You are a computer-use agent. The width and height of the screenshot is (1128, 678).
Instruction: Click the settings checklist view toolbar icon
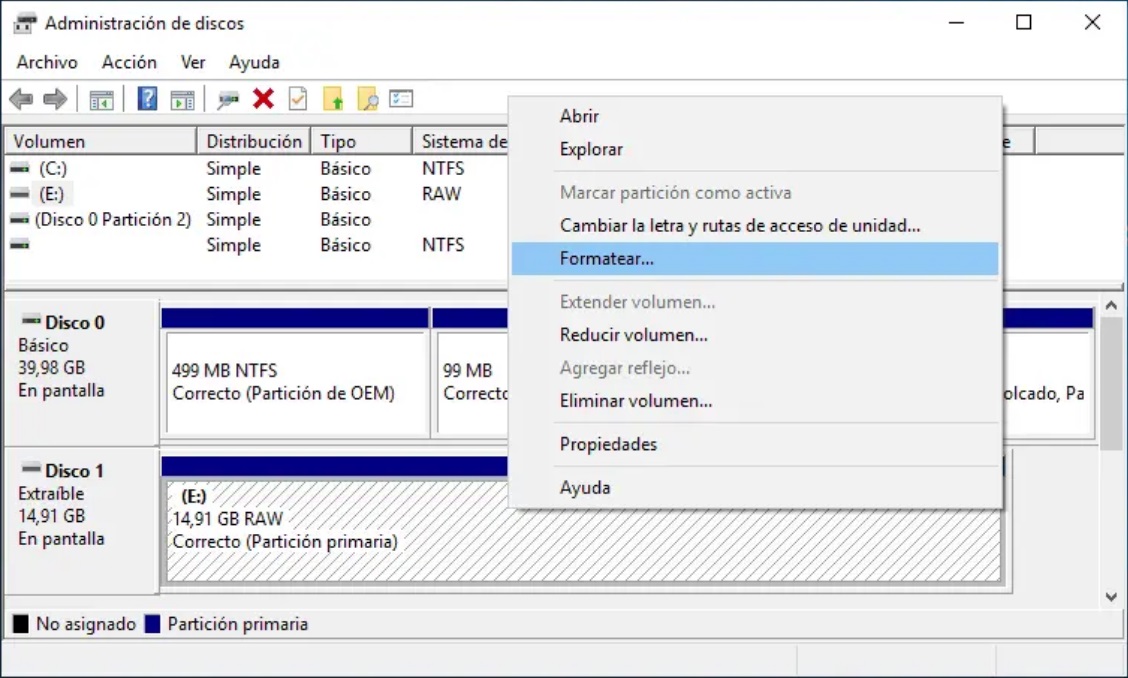tap(401, 99)
